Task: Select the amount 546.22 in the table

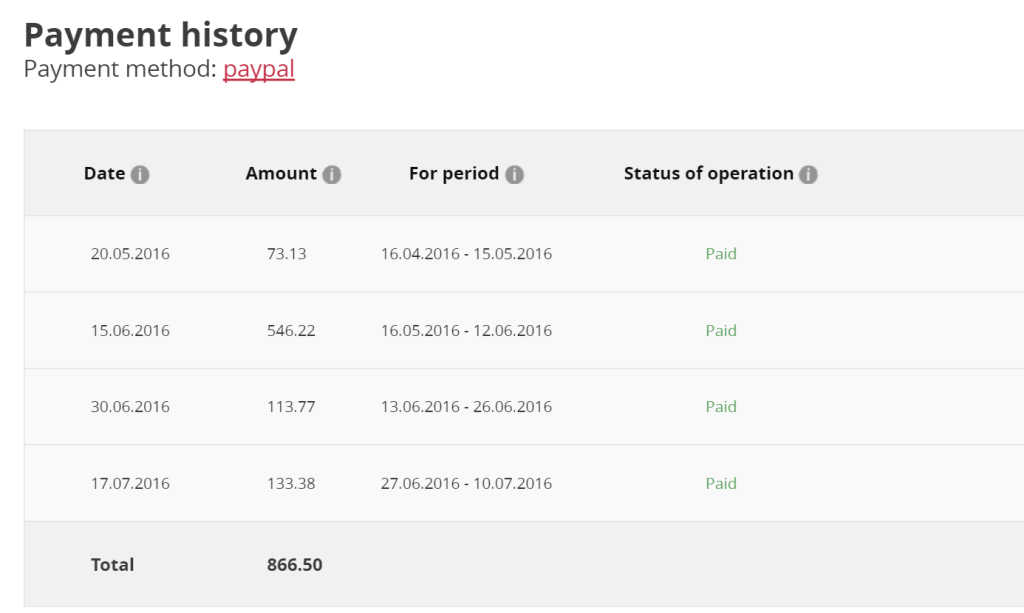Action: [291, 330]
